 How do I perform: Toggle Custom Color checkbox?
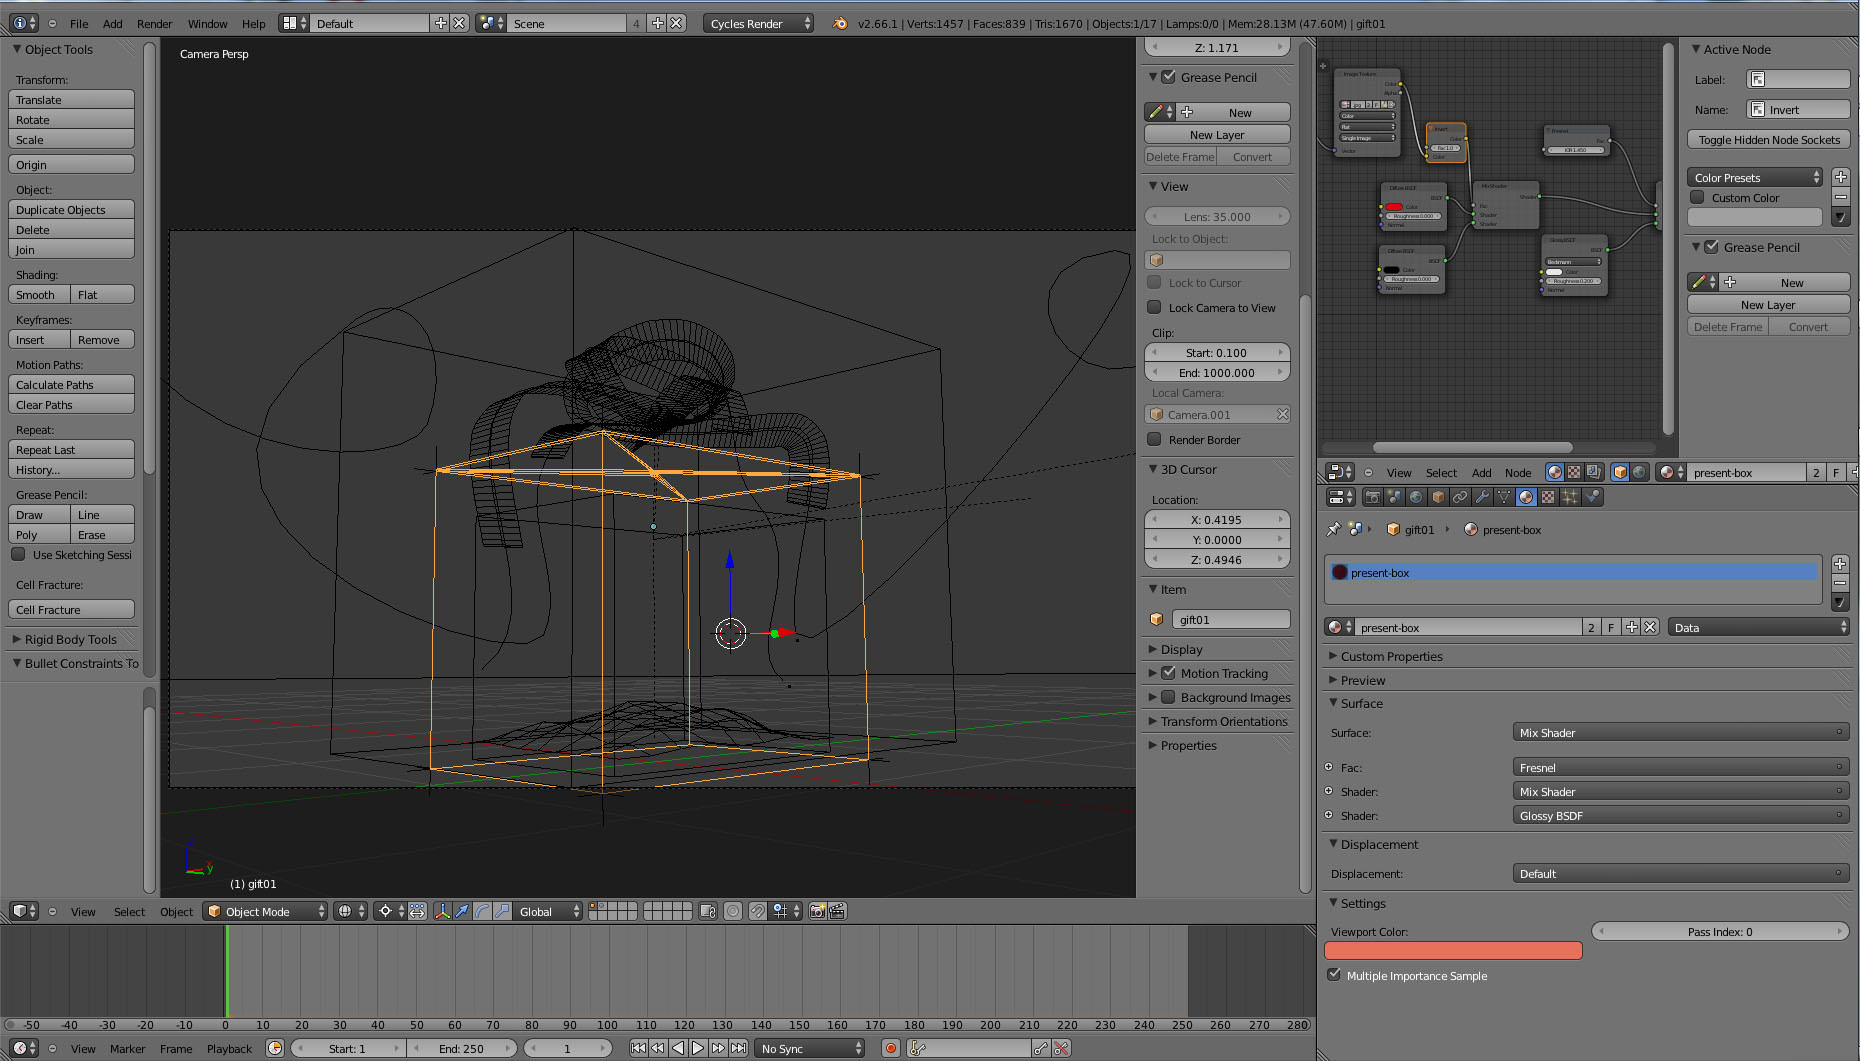pos(1697,197)
